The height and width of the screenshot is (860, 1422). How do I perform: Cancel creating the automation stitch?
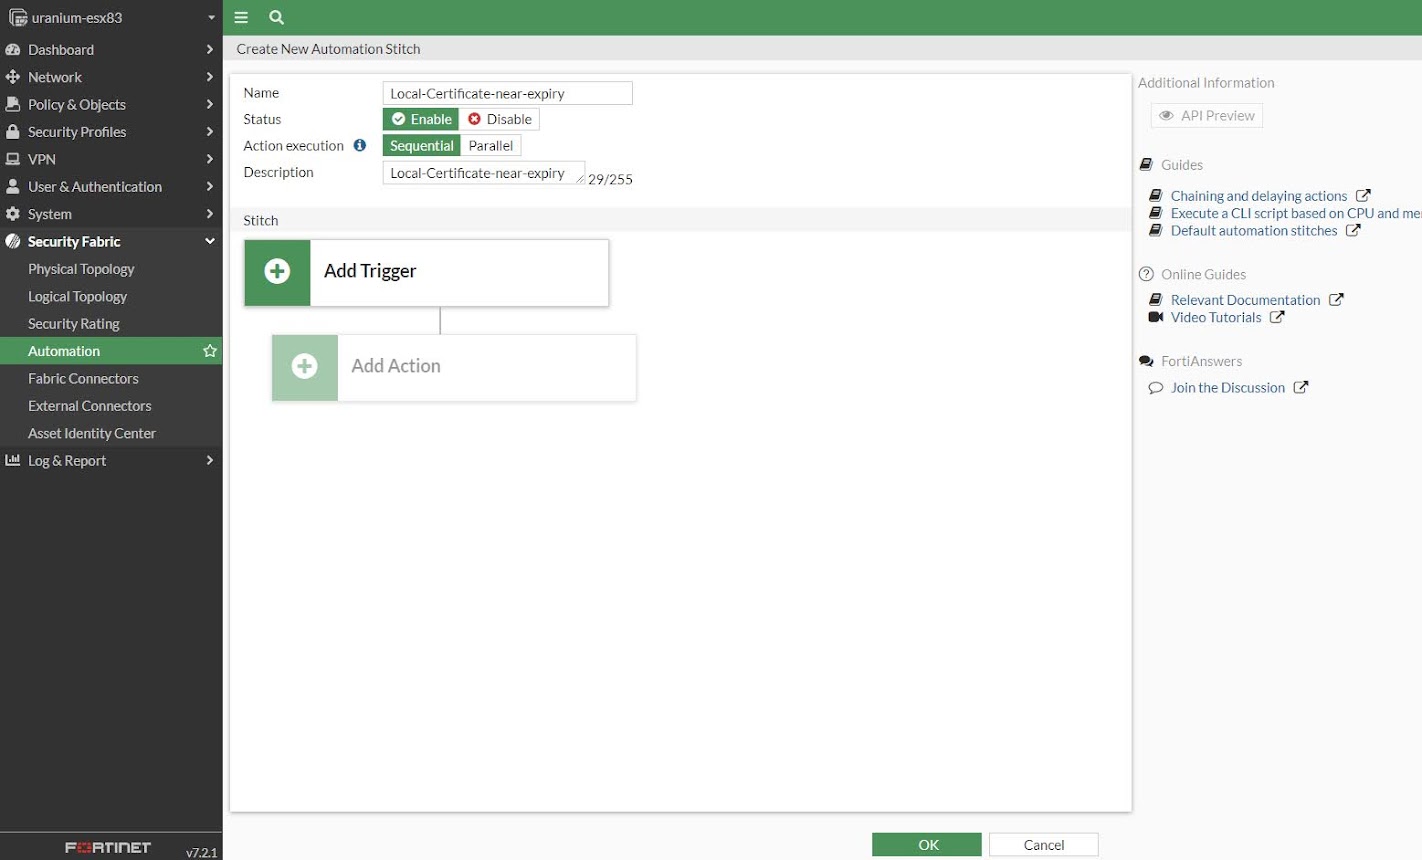tap(1044, 845)
